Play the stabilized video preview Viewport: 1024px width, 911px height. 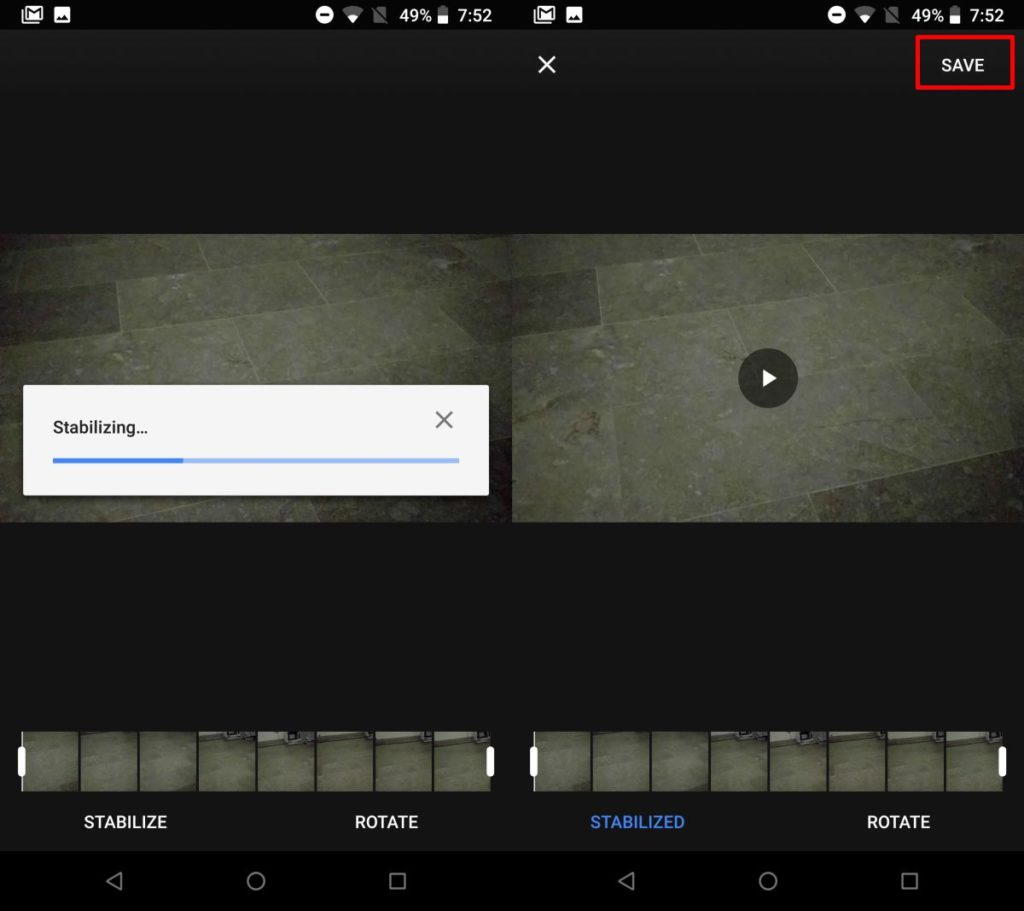pyautogui.click(x=767, y=378)
